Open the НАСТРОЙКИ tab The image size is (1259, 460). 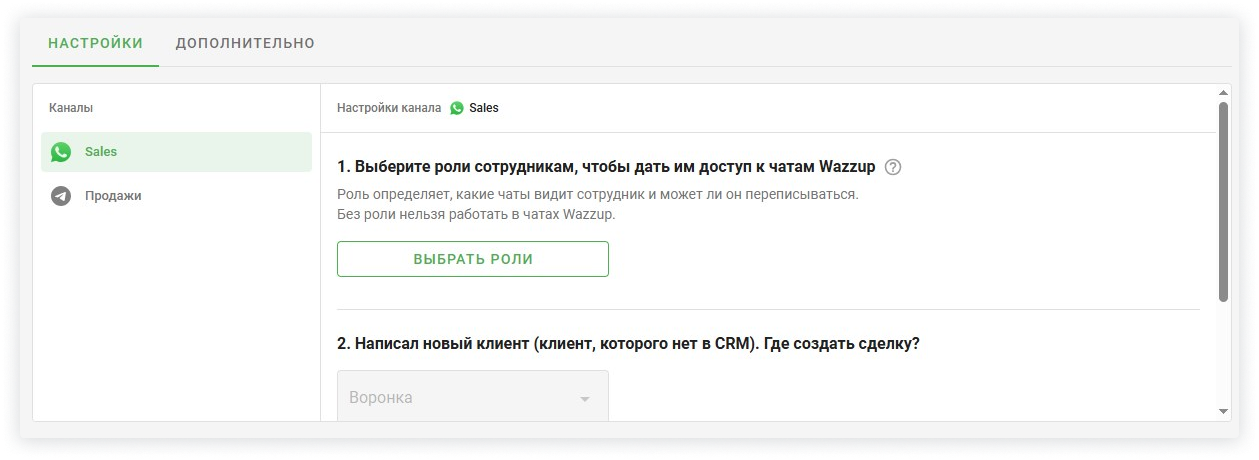pyautogui.click(x=95, y=43)
